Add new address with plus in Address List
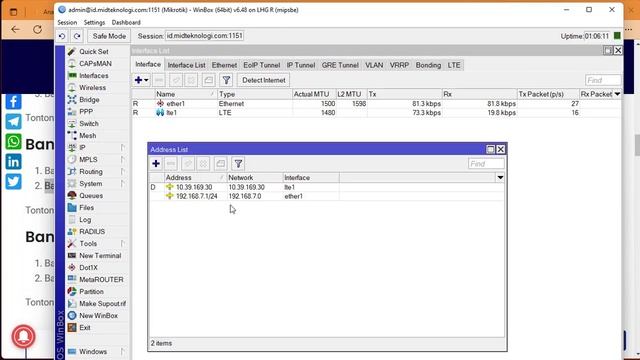640x360 pixels. (156, 164)
